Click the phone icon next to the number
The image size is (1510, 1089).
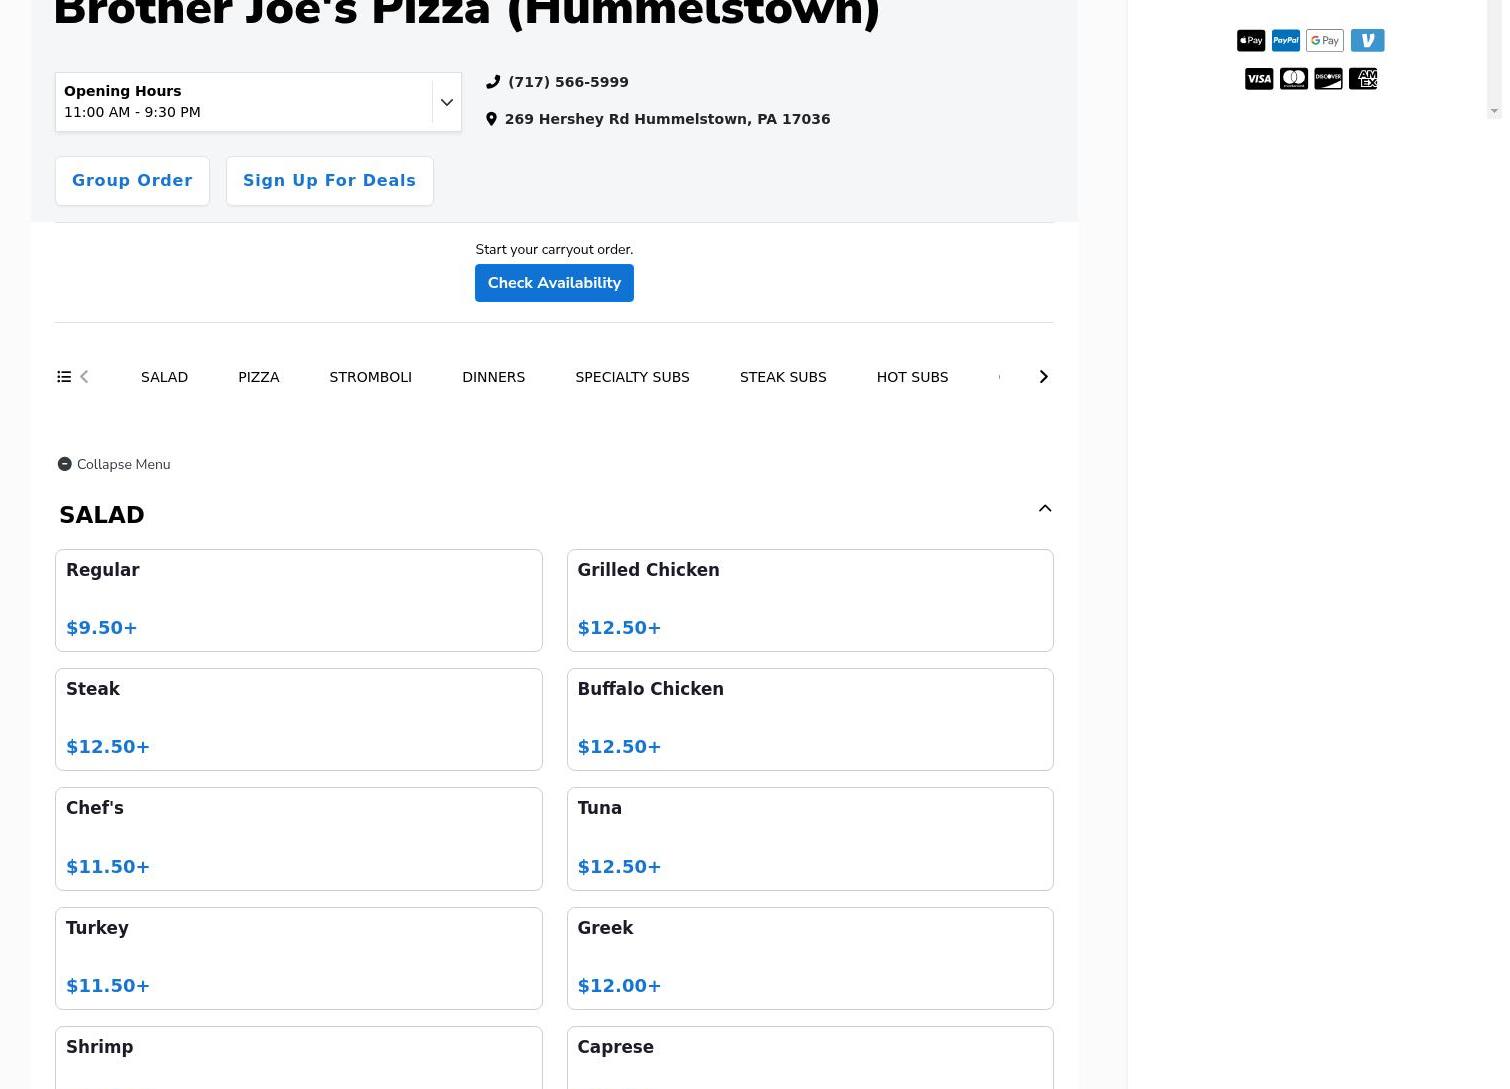tap(493, 82)
